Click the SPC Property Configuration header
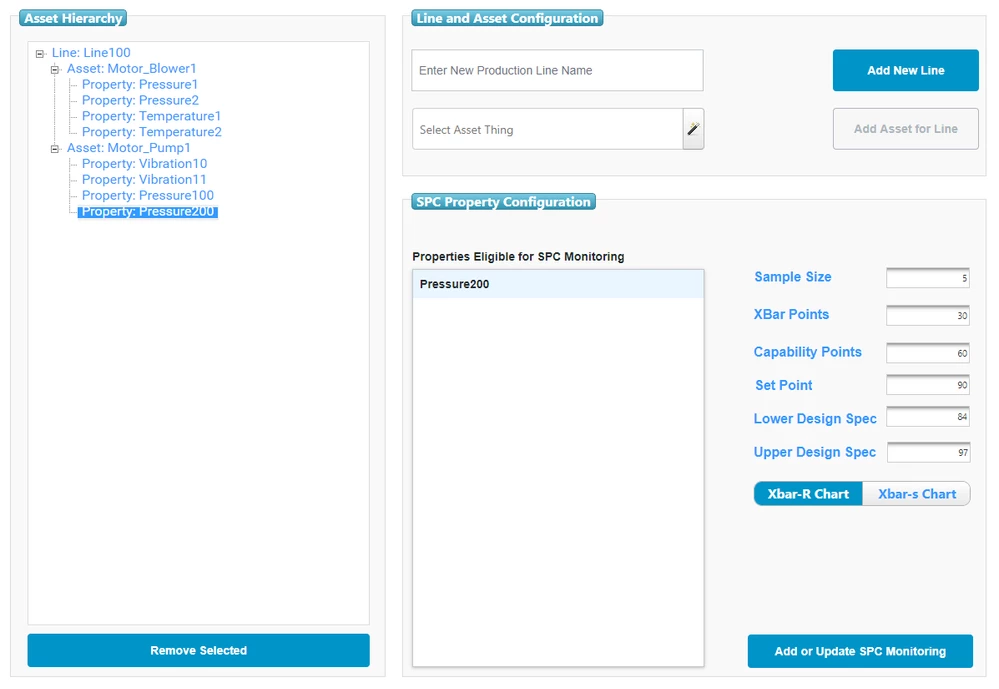The image size is (999, 689). [x=503, y=202]
